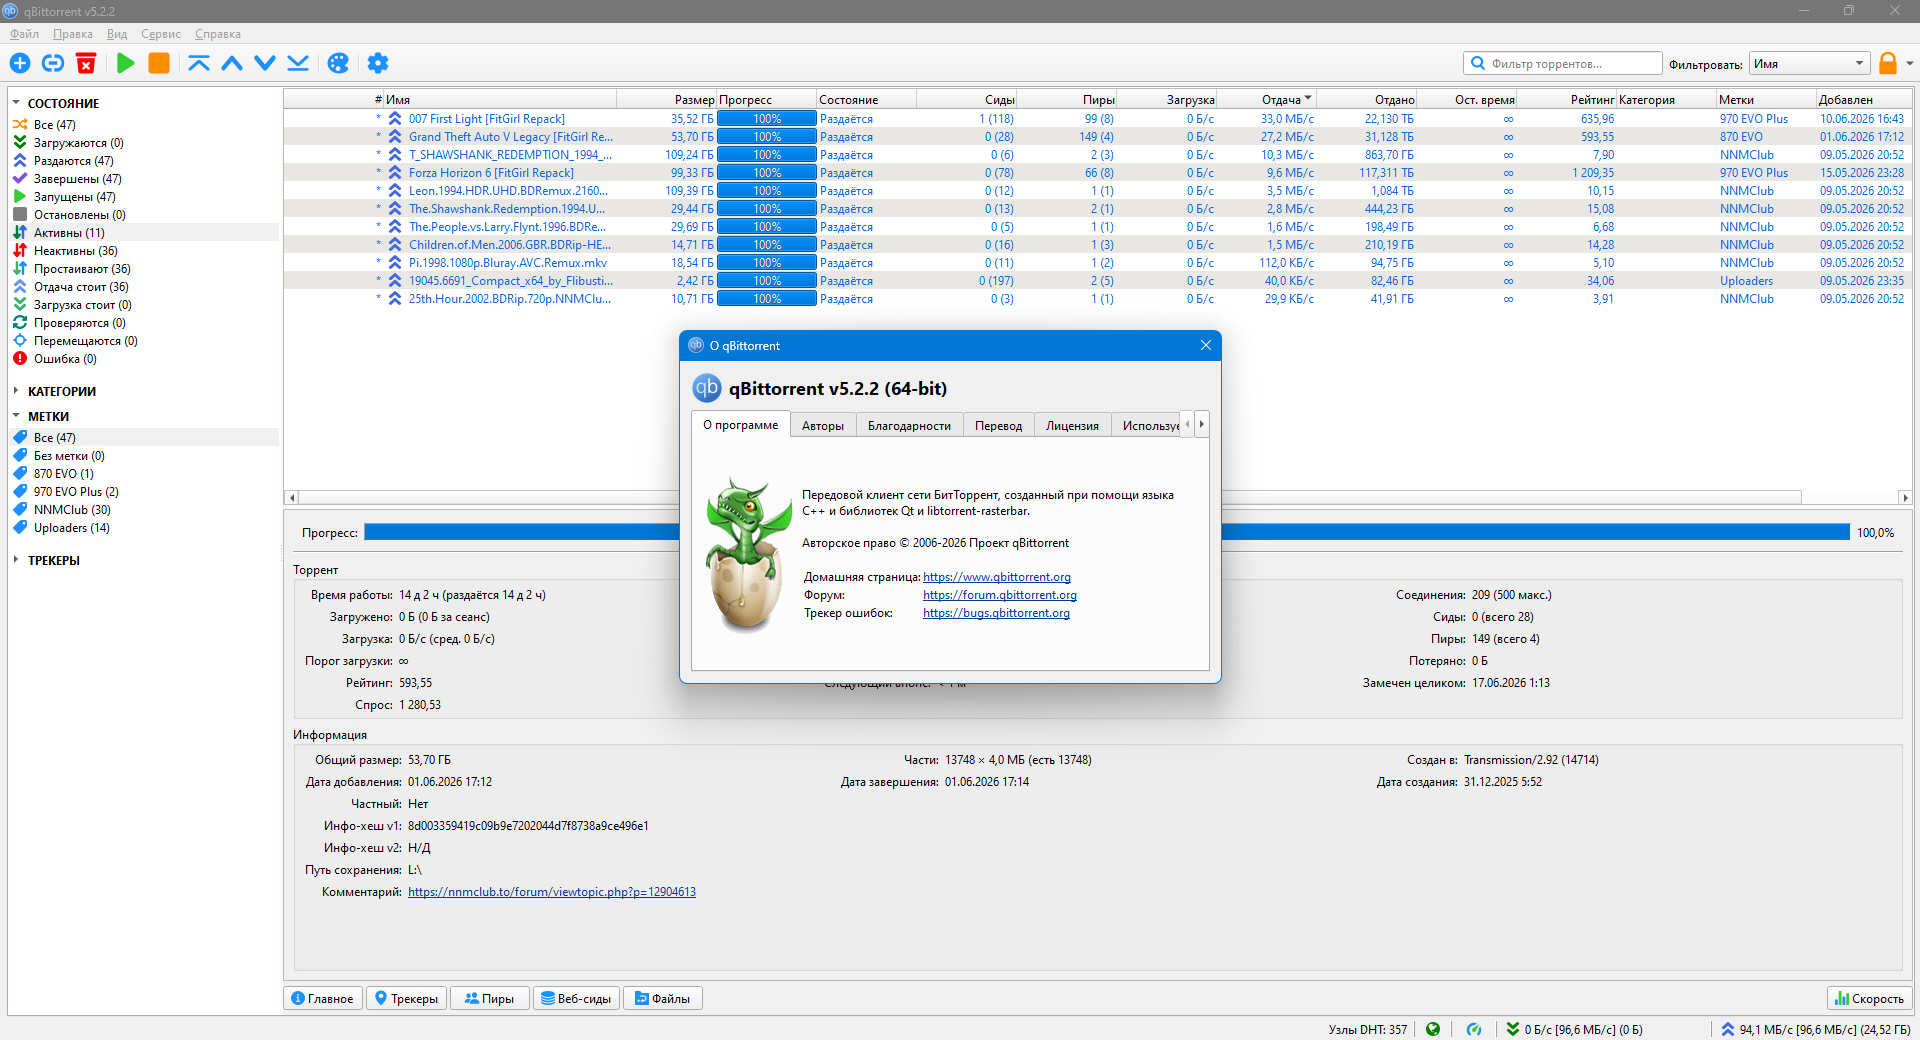
Task: Click the Проверяются (0) status filter
Action: (79, 323)
